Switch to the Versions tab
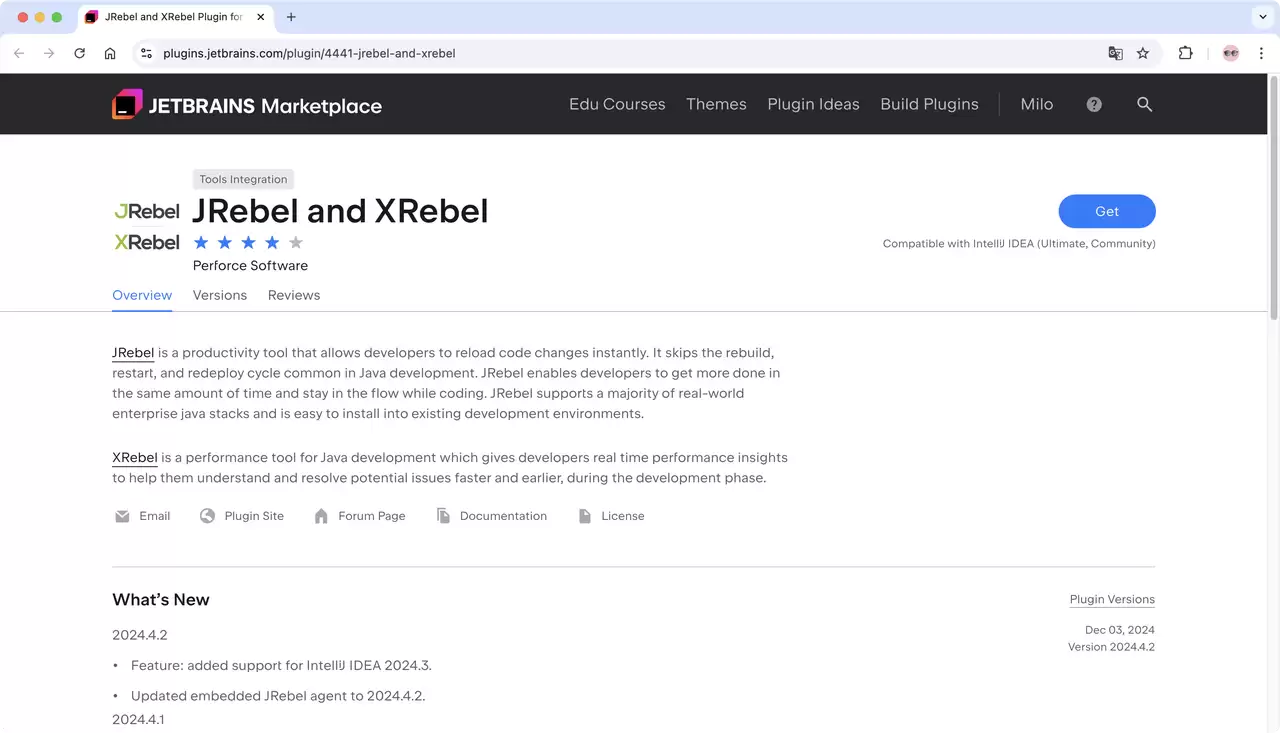Image resolution: width=1280 pixels, height=733 pixels. click(x=220, y=295)
